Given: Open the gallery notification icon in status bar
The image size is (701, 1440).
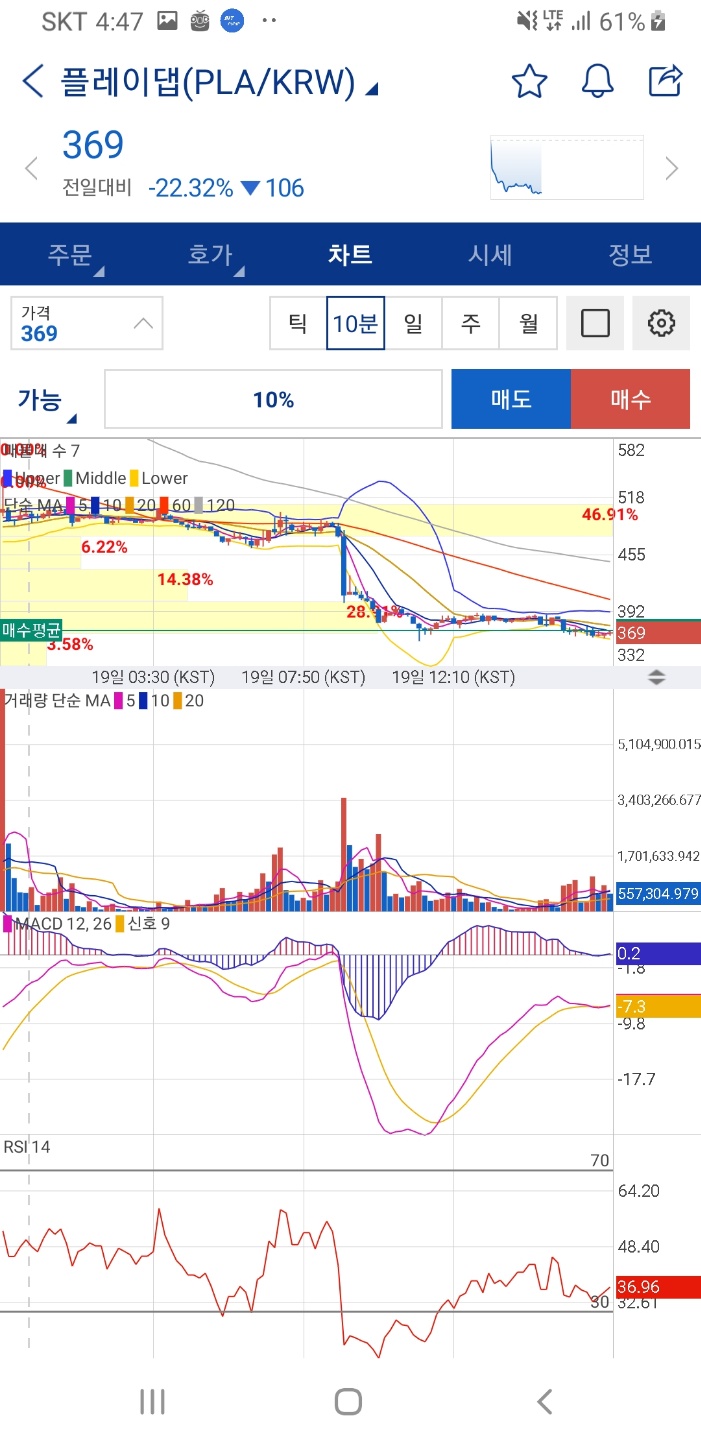Looking at the screenshot, I should (x=167, y=21).
